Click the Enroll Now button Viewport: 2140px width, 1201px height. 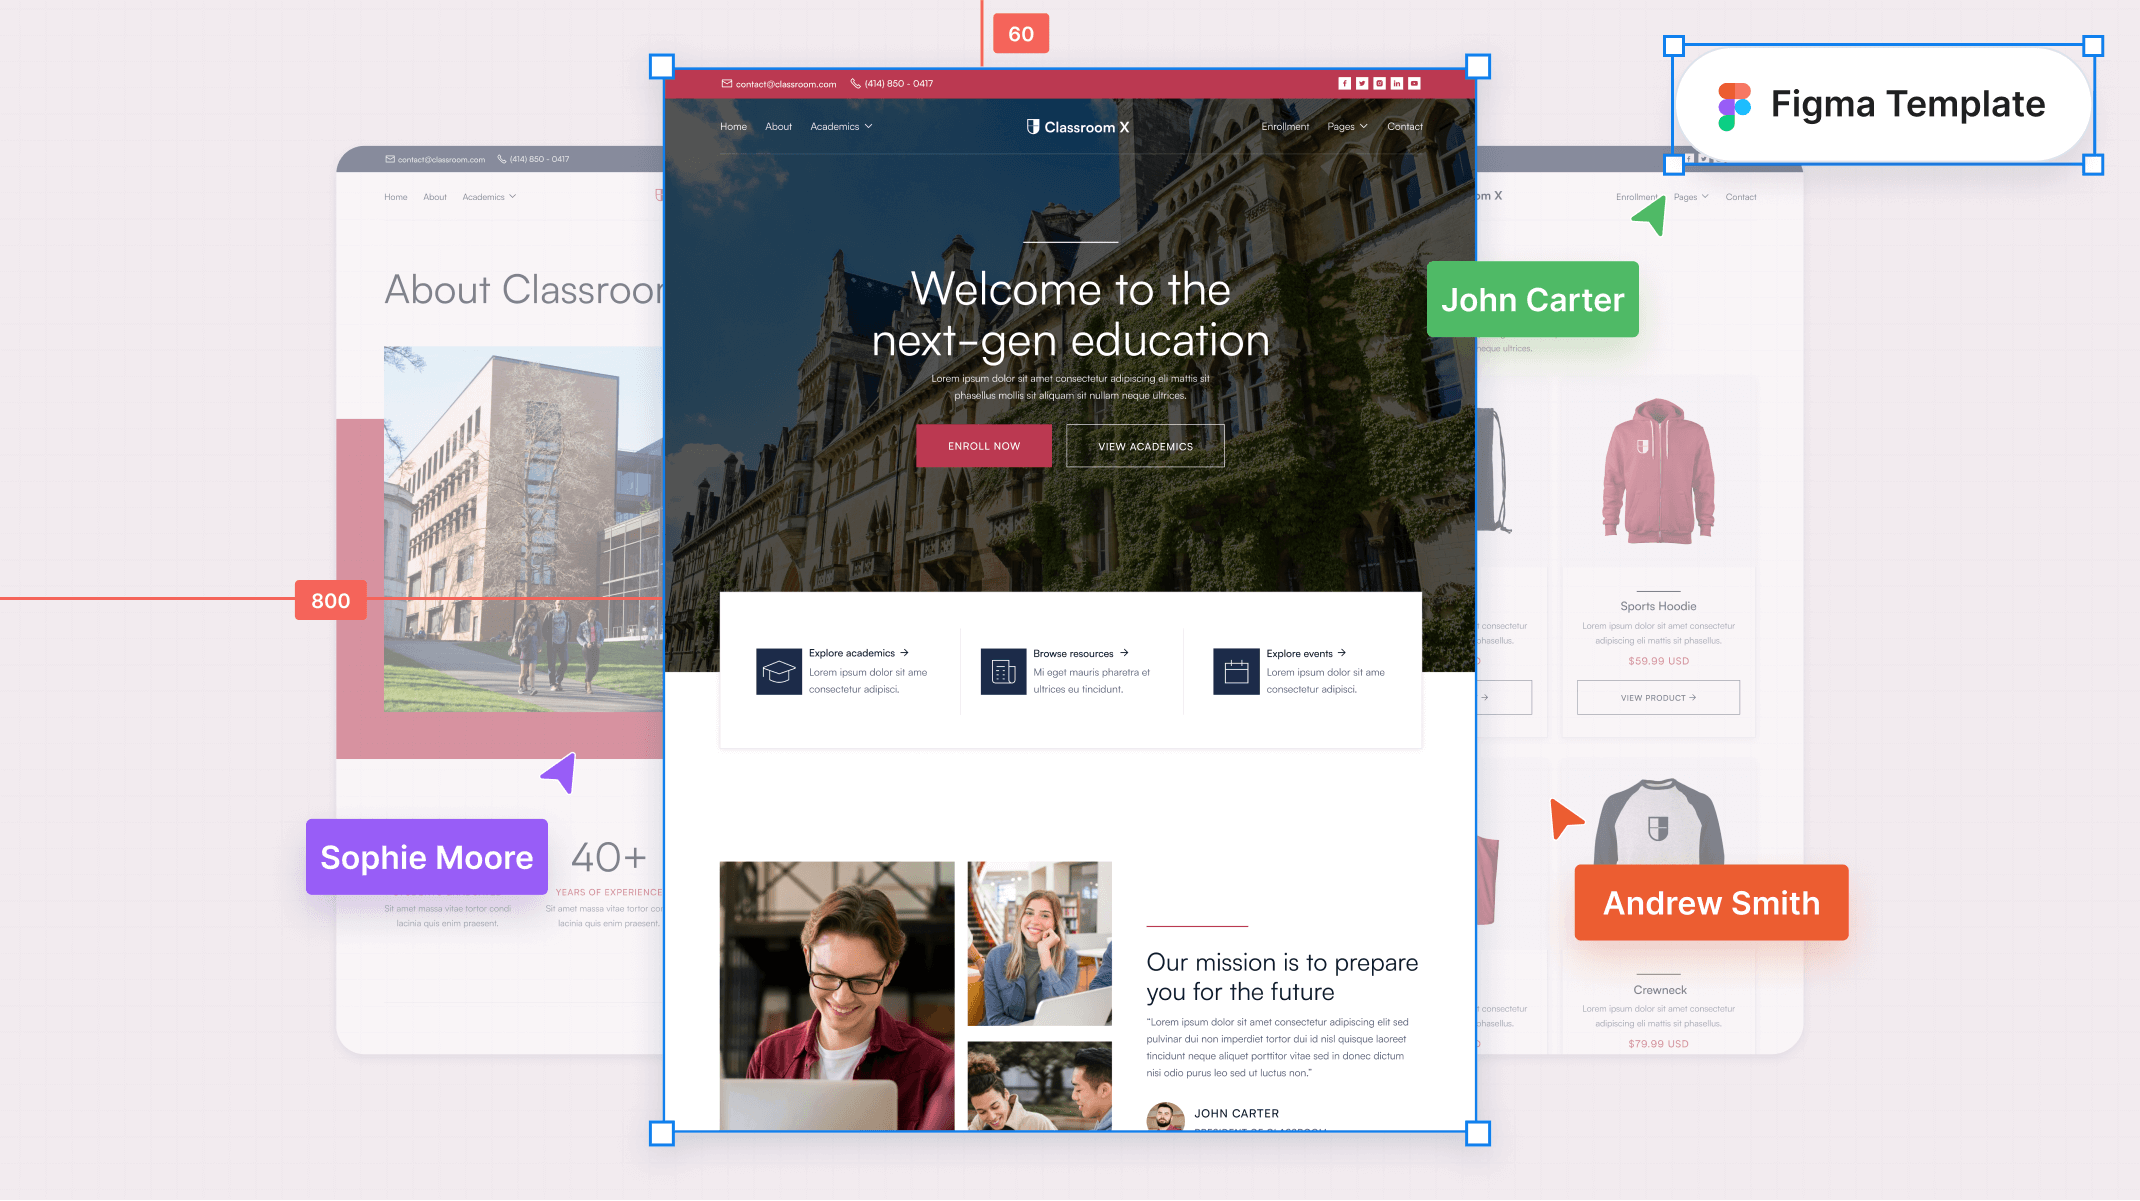click(x=984, y=446)
